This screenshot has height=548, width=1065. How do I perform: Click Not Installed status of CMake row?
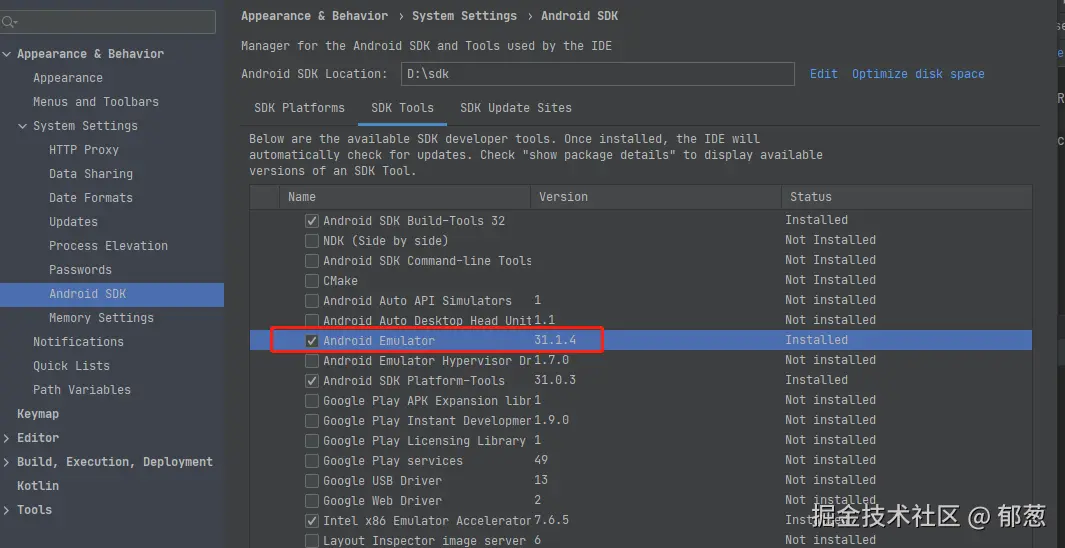pos(830,280)
